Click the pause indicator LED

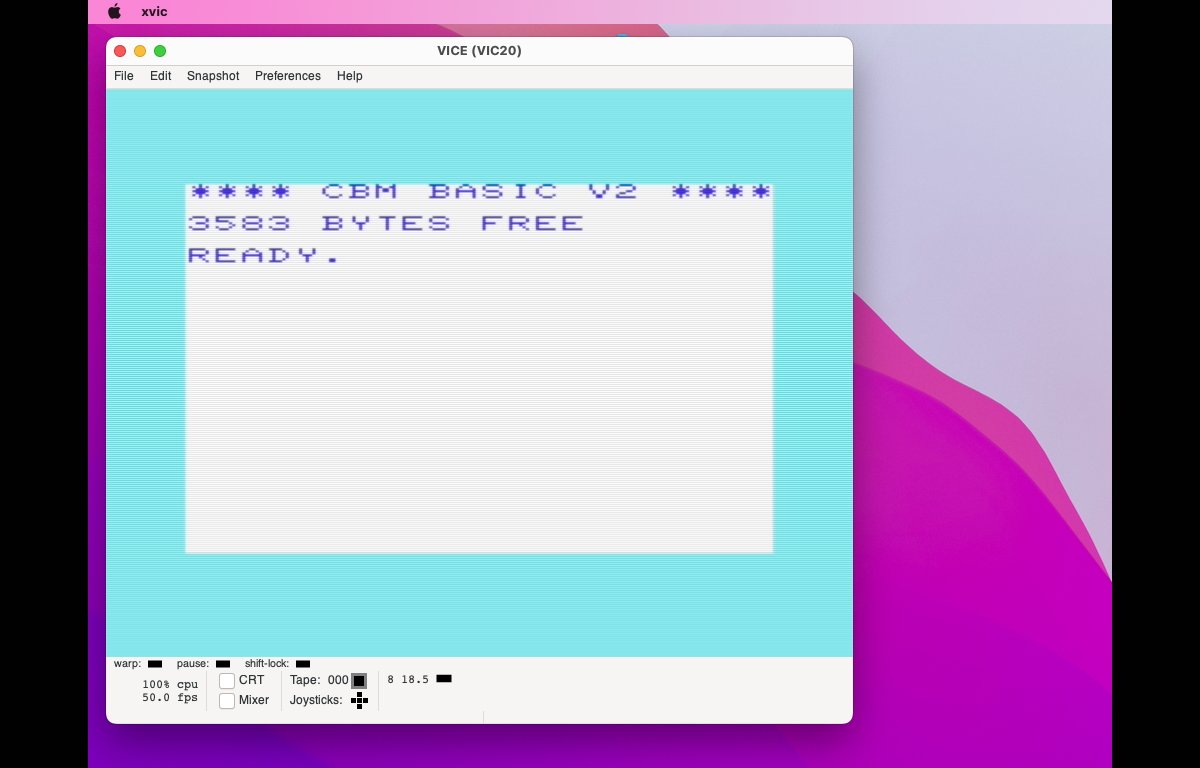[223, 664]
